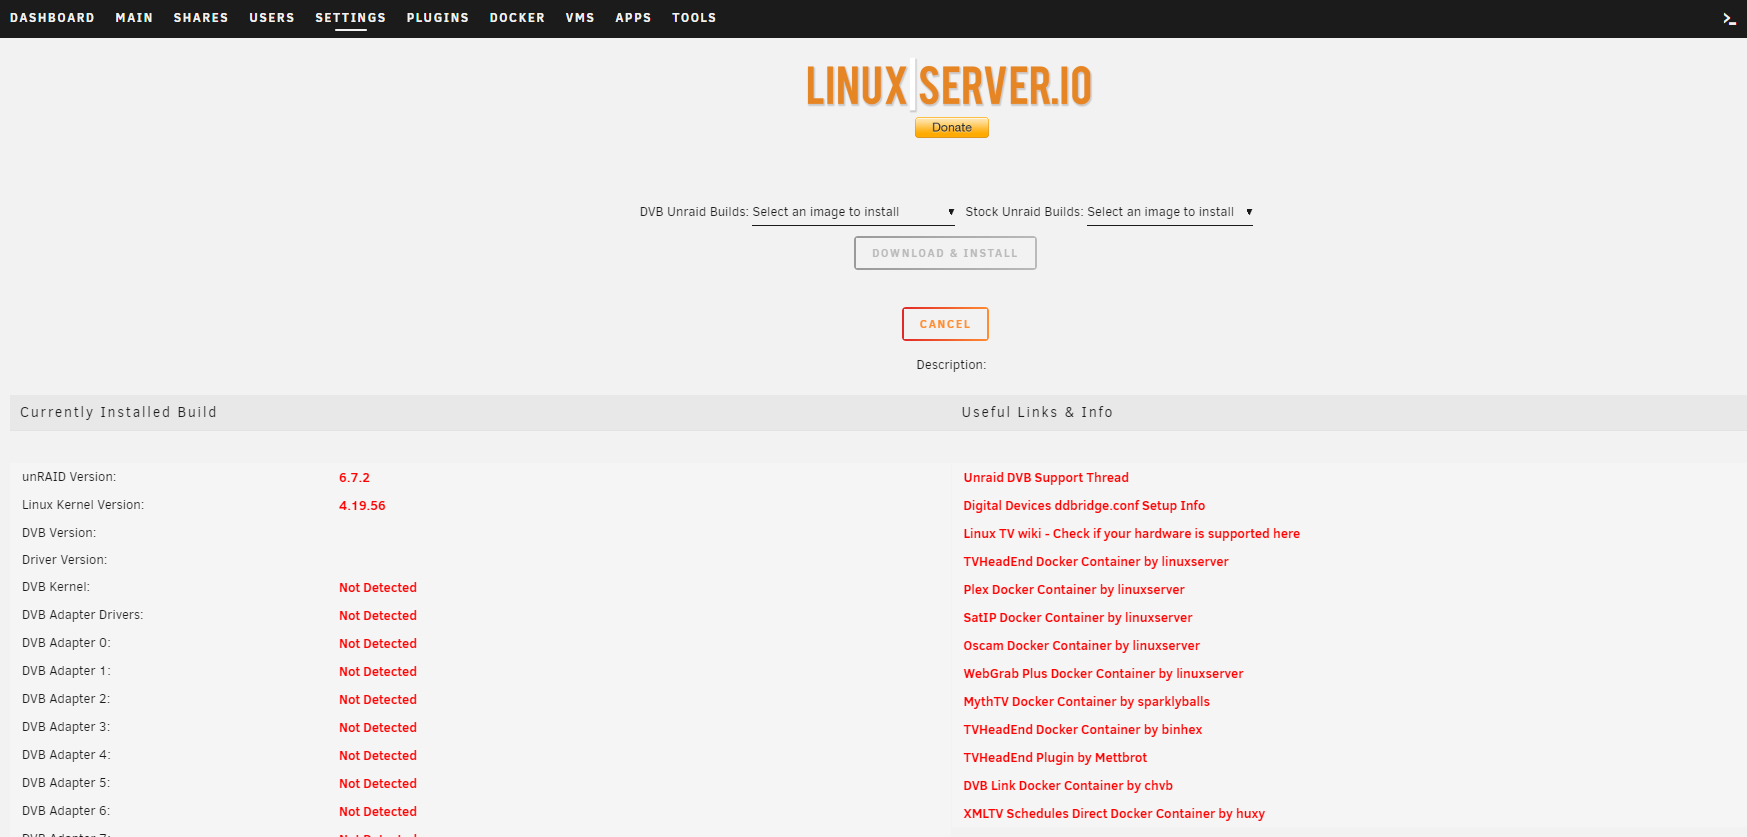The image size is (1747, 837).
Task: Click the Cancel button
Action: tap(945, 324)
